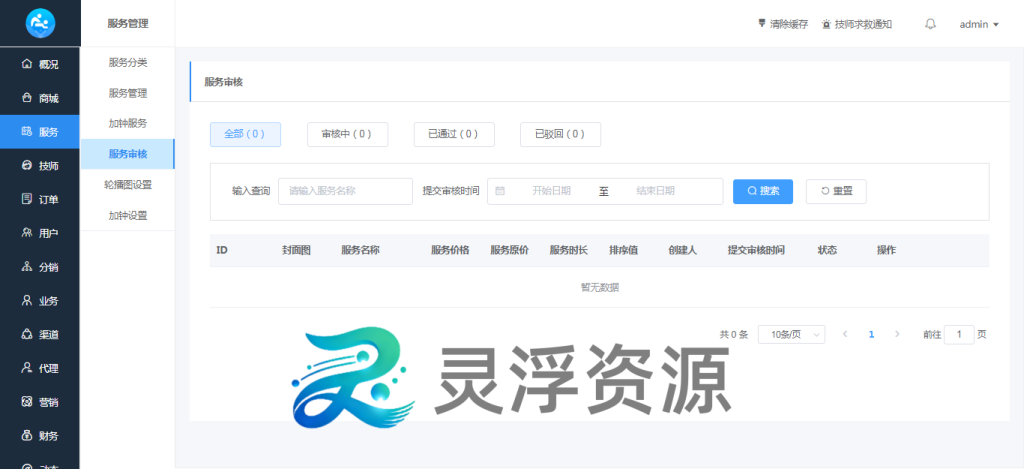Screen dimensions: 1024x469
Task: Open 服务分类 submenu item
Action: pos(128,63)
